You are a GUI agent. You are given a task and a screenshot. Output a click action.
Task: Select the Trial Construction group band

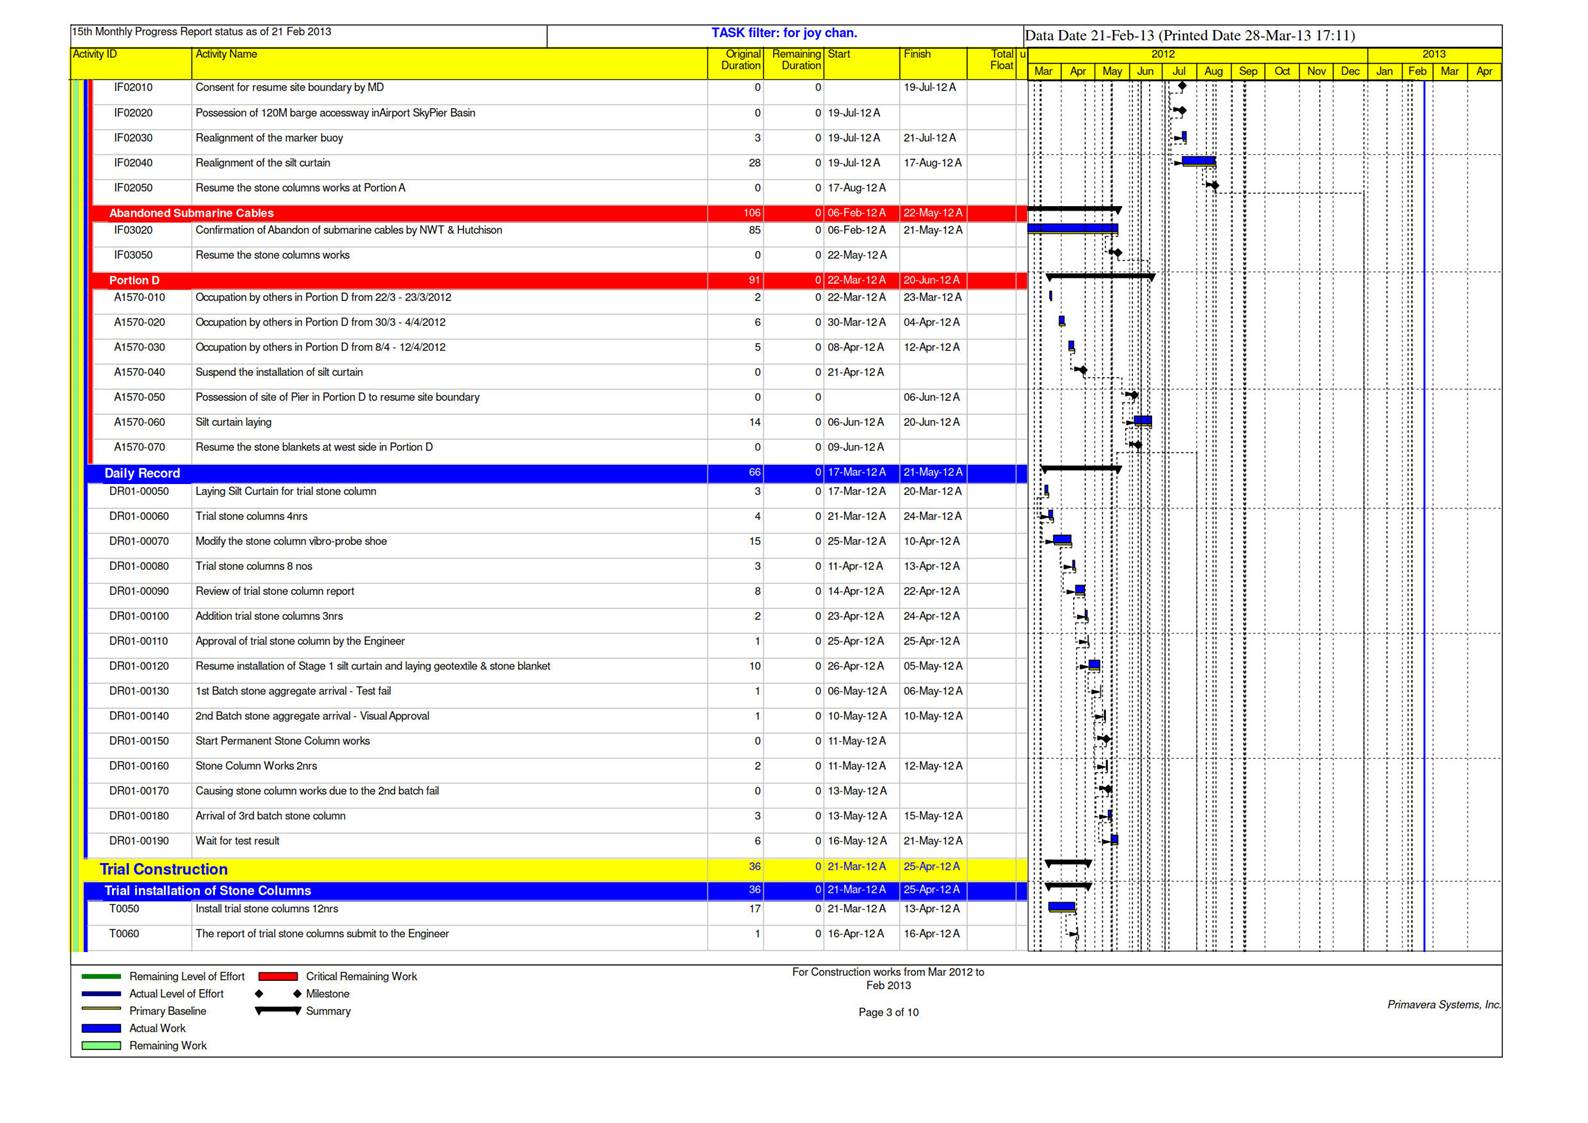[554, 869]
